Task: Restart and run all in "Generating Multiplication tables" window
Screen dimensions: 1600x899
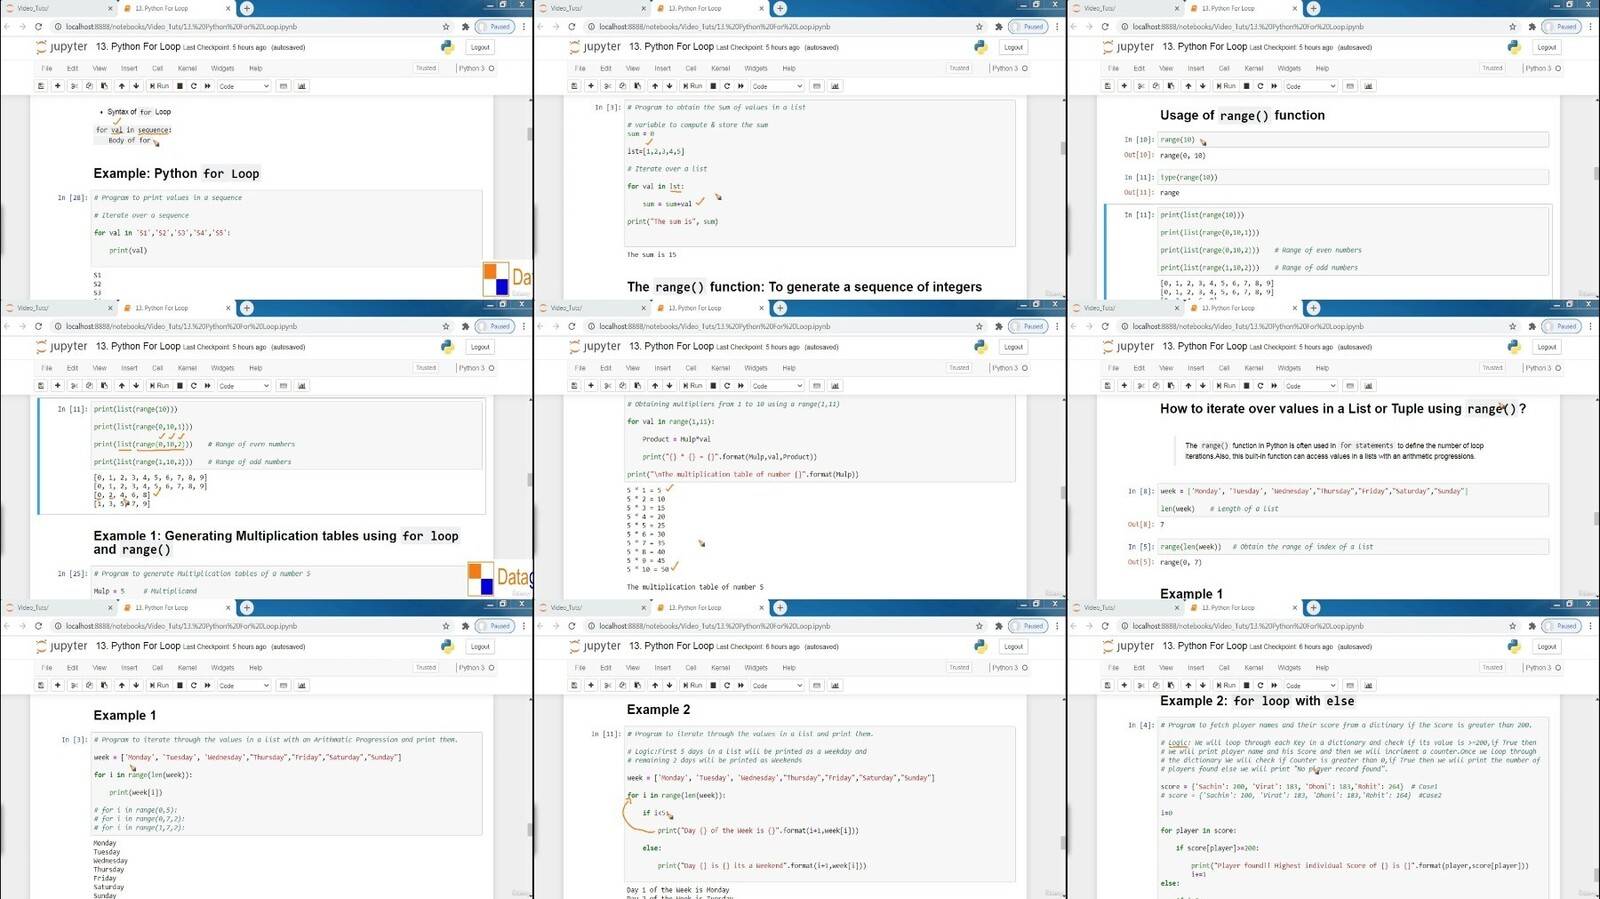Action: pos(208,386)
